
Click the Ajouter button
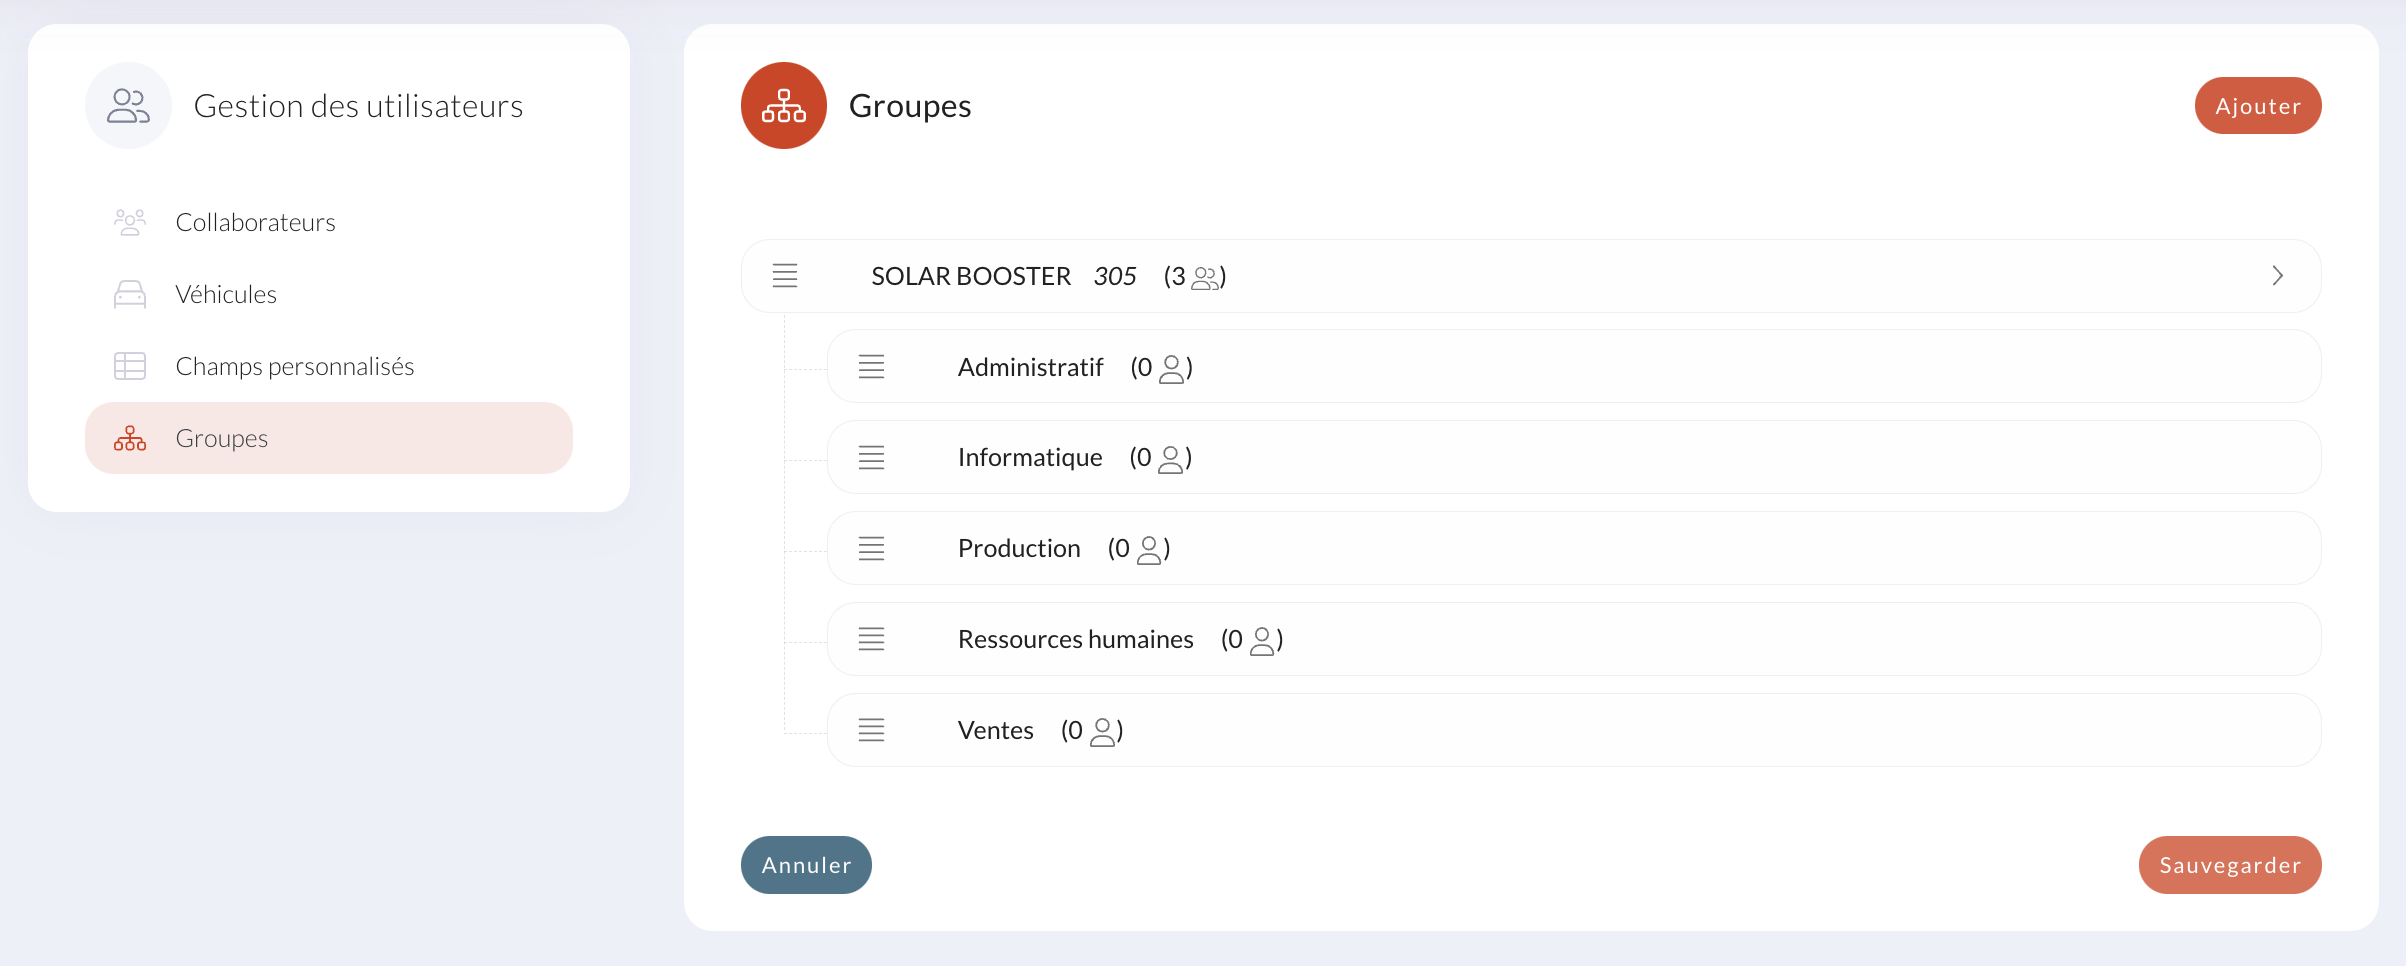(2258, 106)
